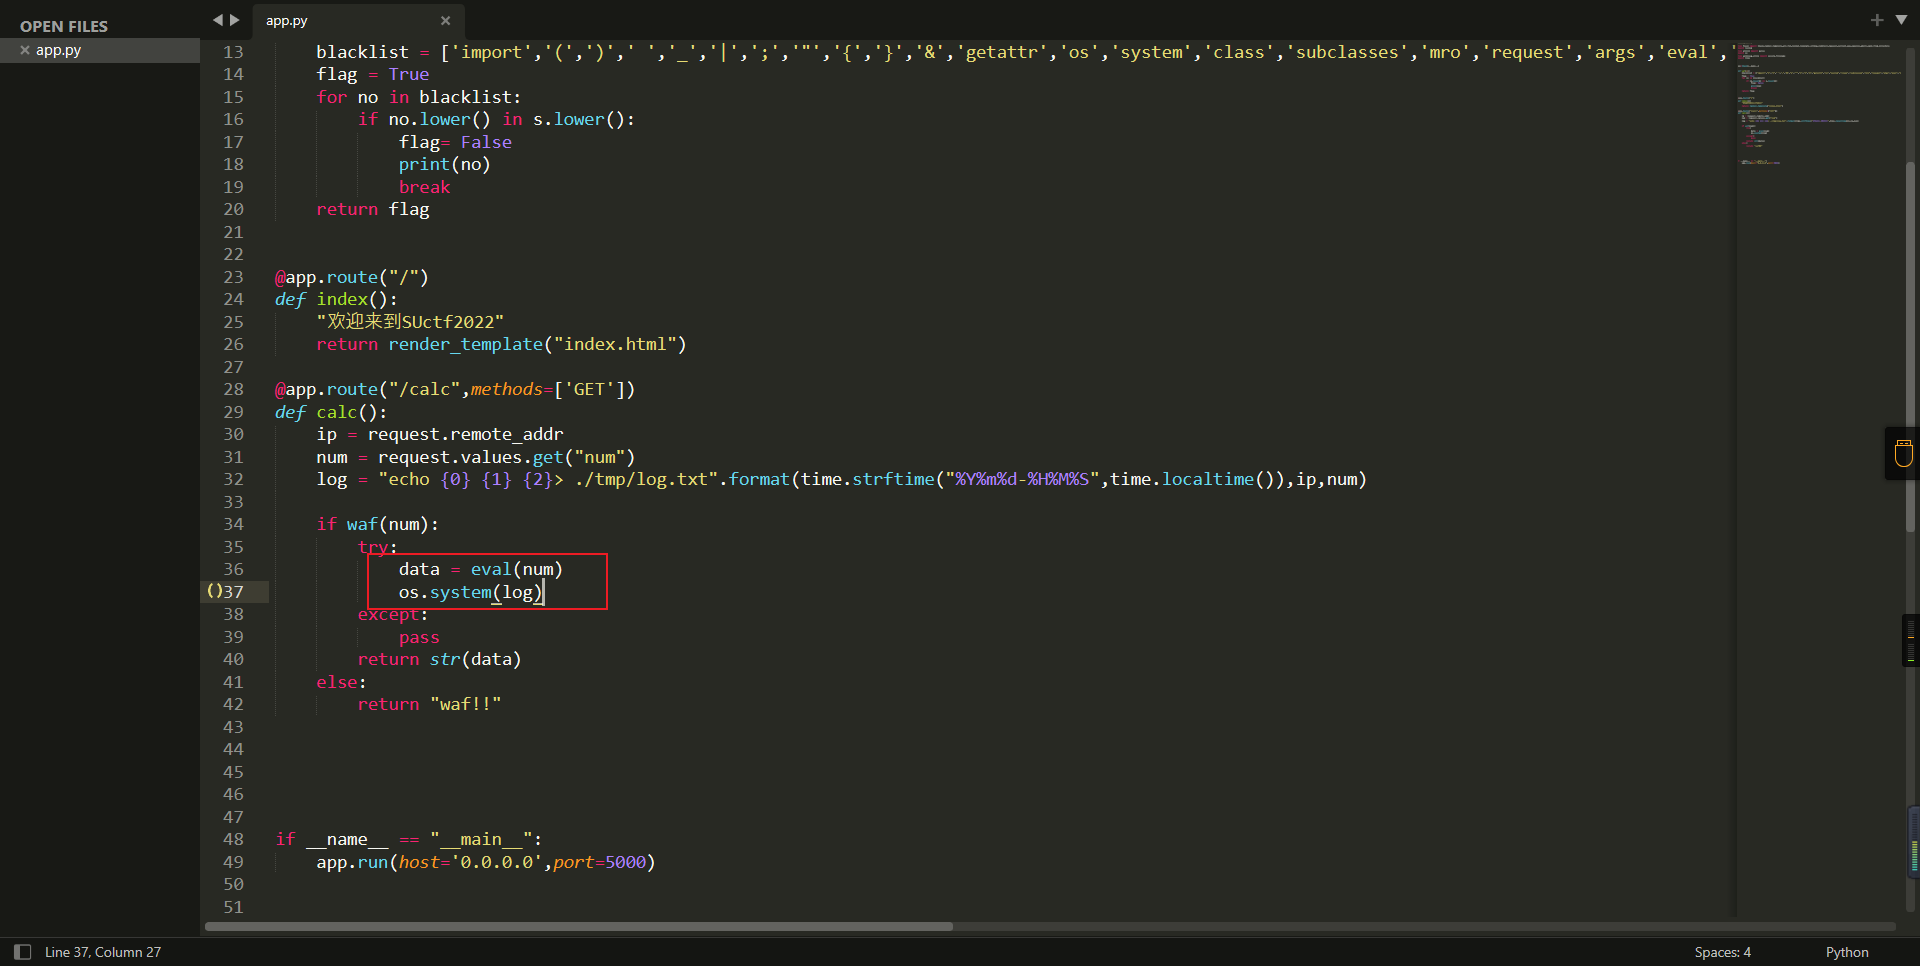The height and width of the screenshot is (966, 1920).
Task: Close app.py in the Open Files sidebar
Action: pyautogui.click(x=25, y=50)
